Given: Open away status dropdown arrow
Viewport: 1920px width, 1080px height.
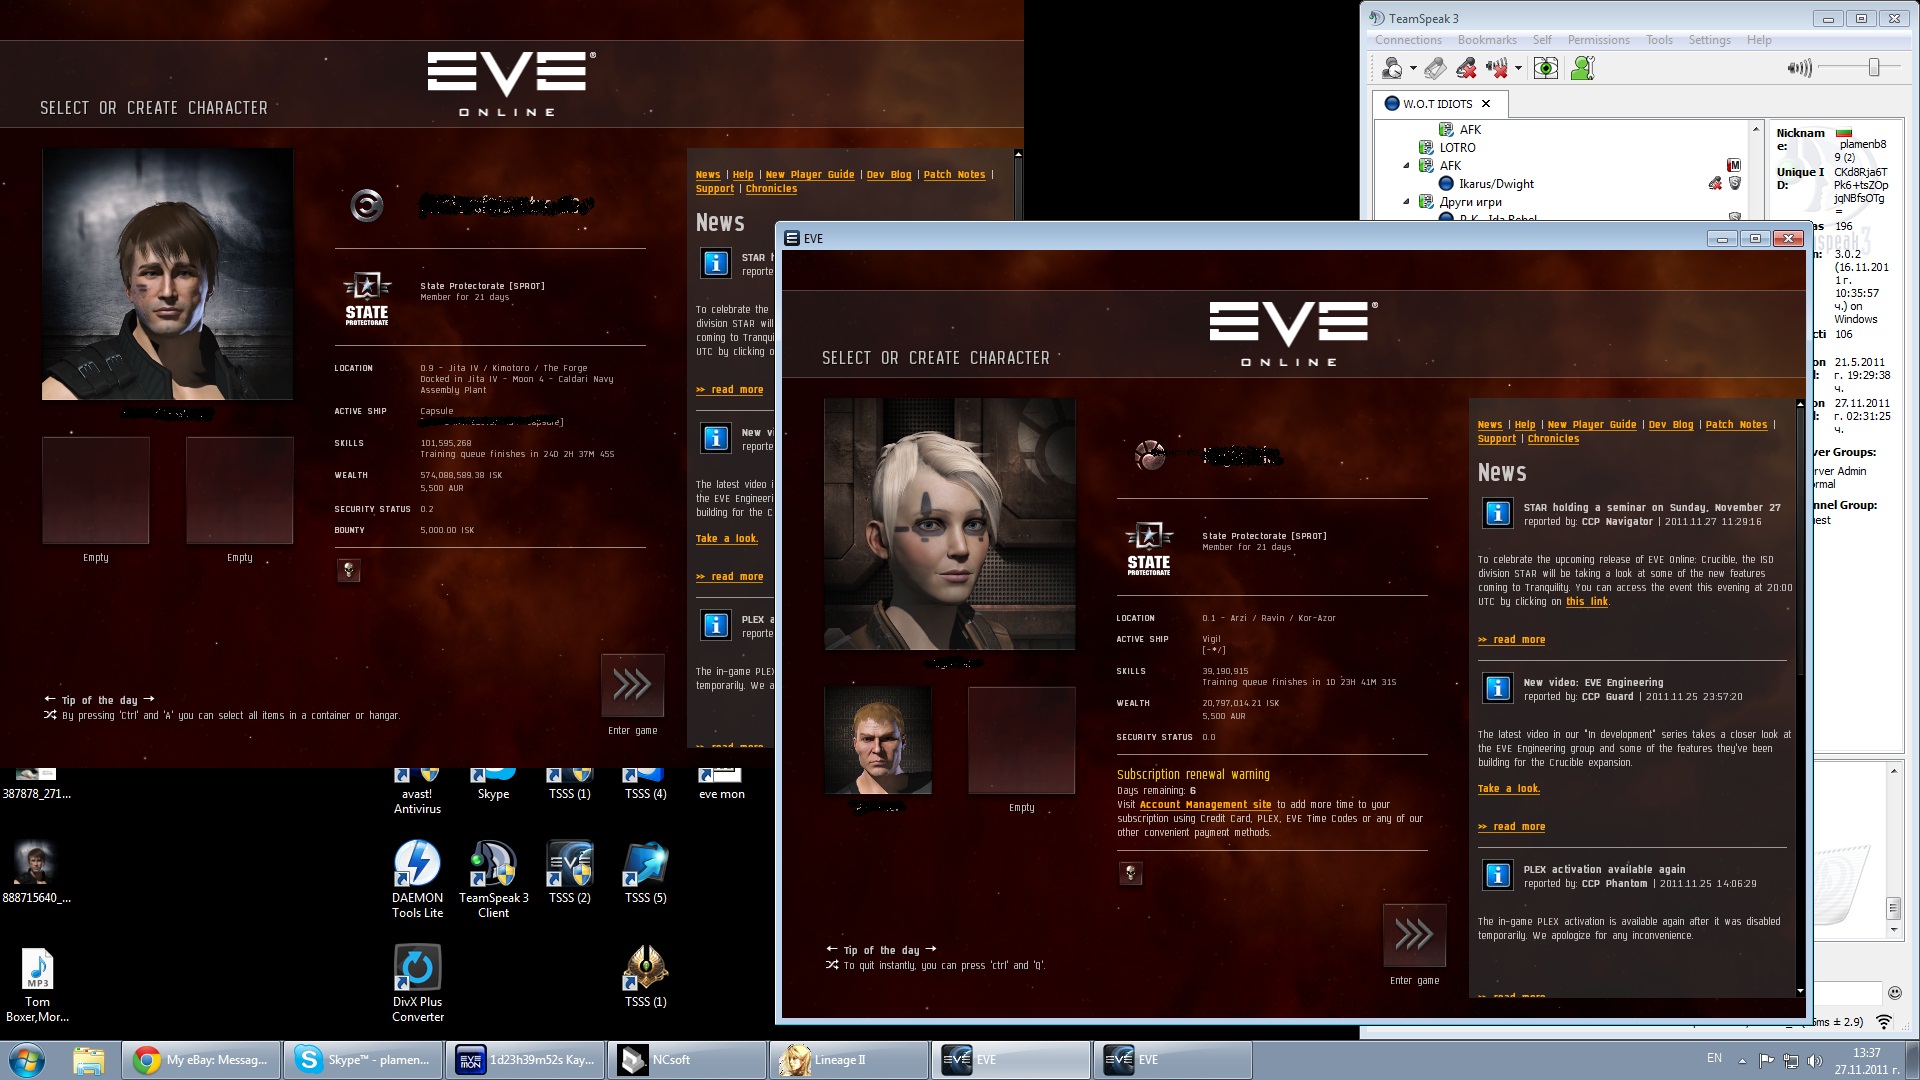Looking at the screenshot, I should tap(1413, 69).
